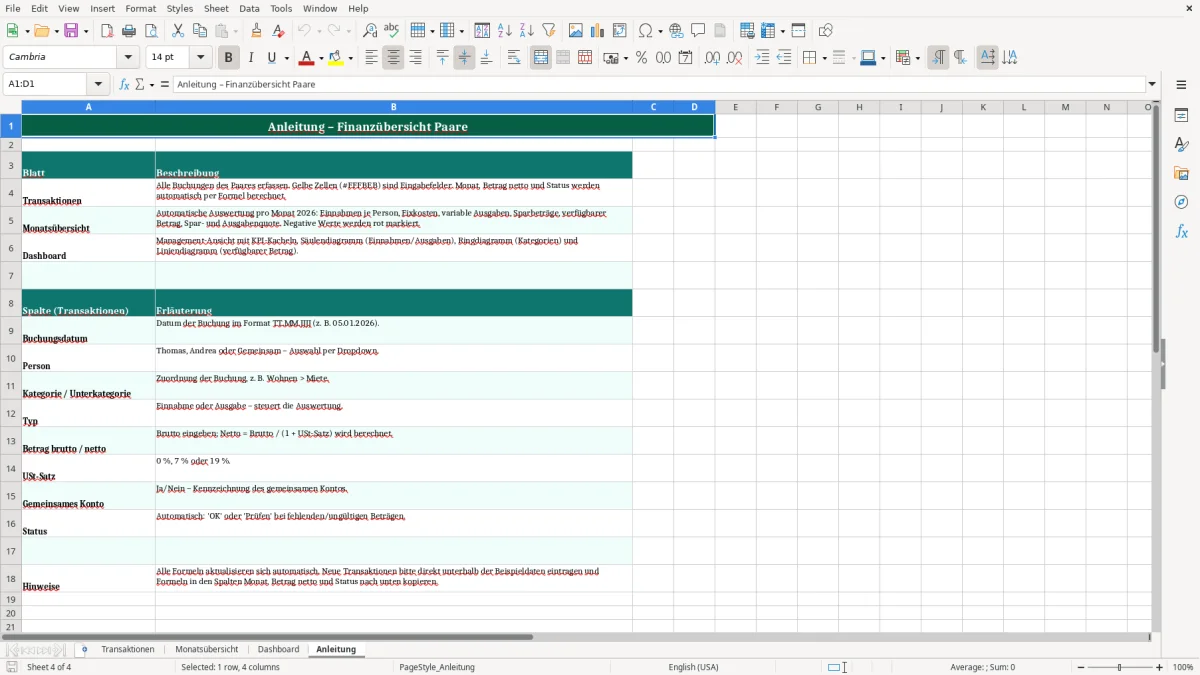Viewport: 1200px width, 675px height.
Task: Sort descending with the Z-A icon
Action: (526, 31)
